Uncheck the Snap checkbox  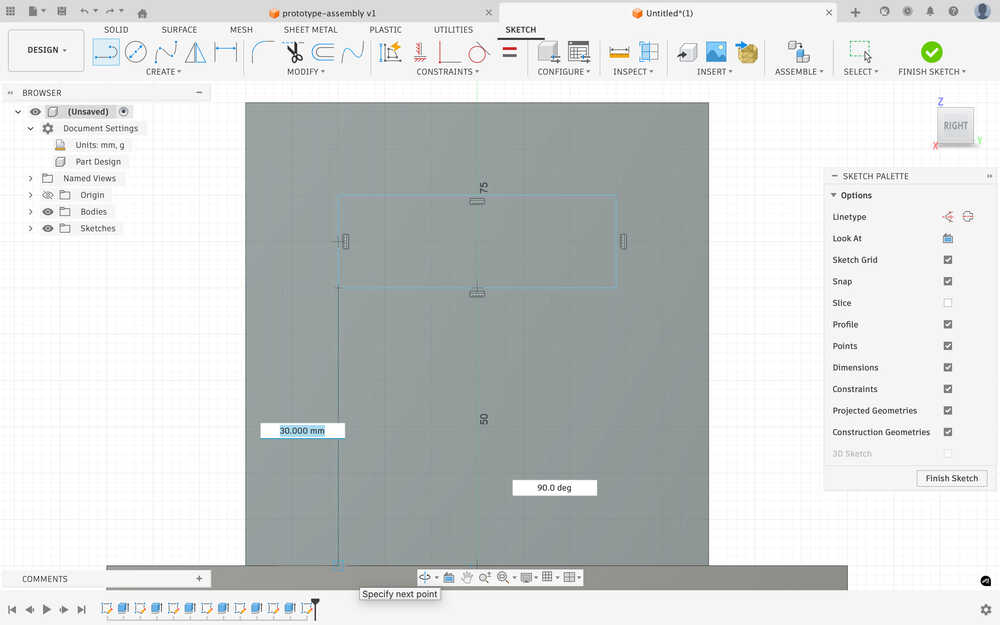[948, 281]
